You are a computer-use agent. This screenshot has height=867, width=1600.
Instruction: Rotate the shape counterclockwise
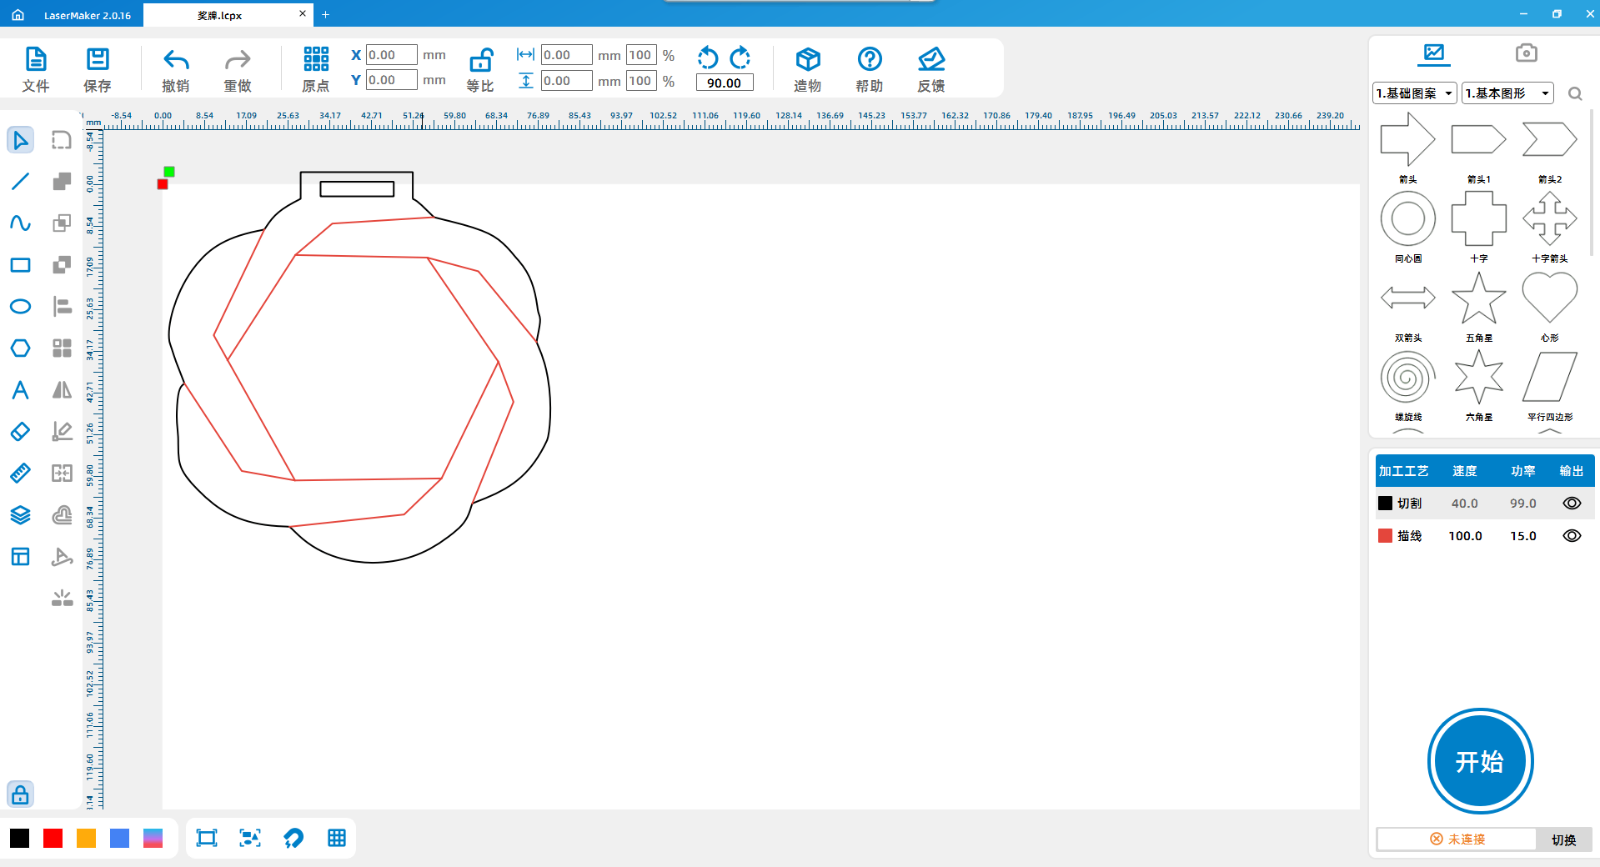point(708,57)
